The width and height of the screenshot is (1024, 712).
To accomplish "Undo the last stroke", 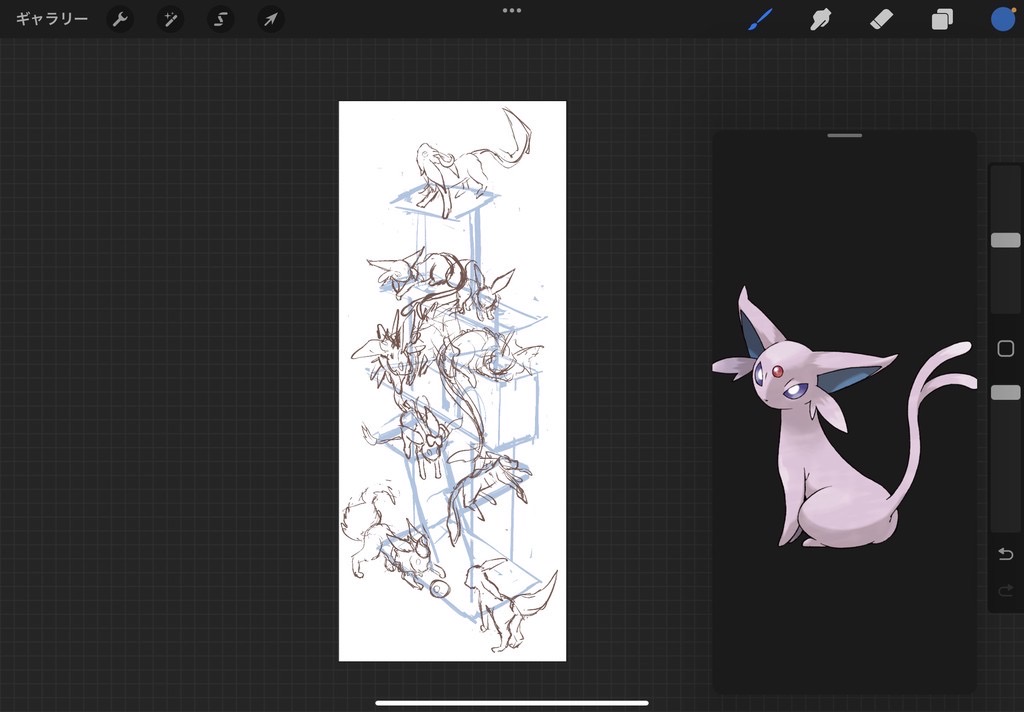I will pos(1006,554).
